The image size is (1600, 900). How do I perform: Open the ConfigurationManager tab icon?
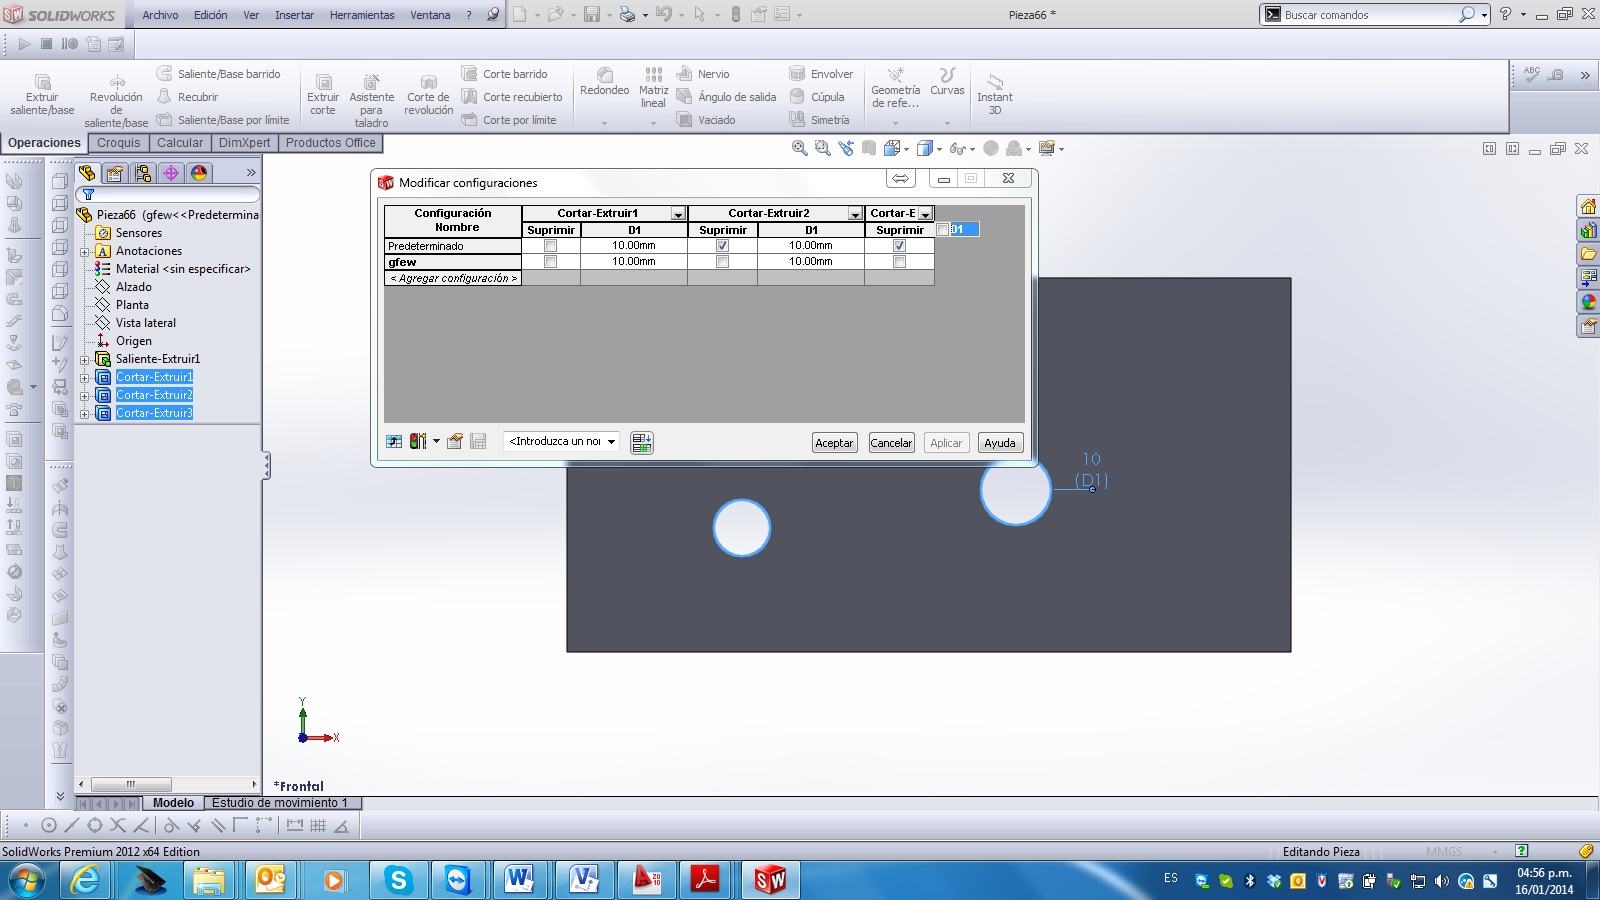click(143, 173)
